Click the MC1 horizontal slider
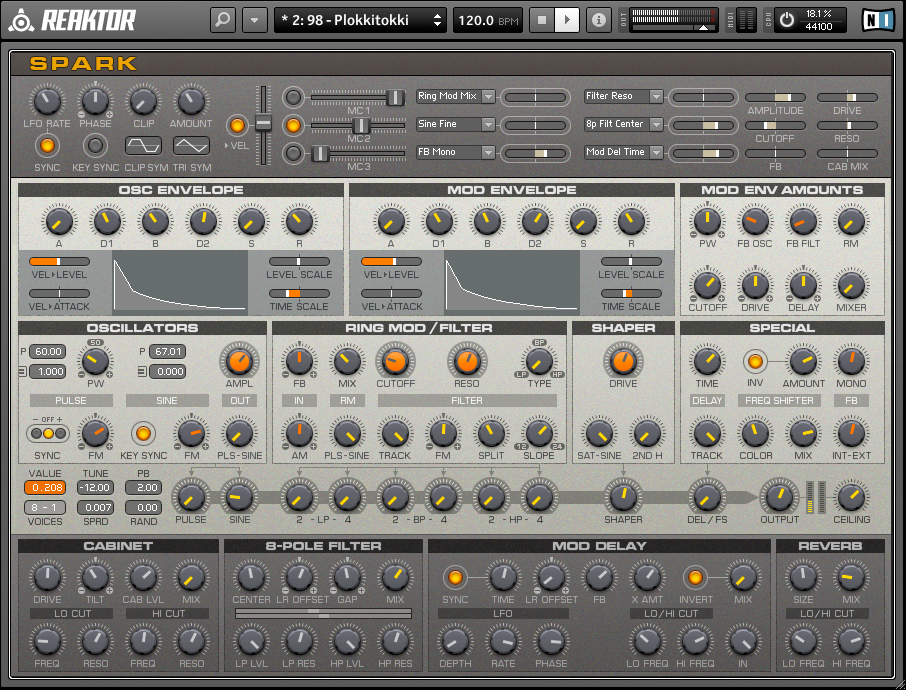The width and height of the screenshot is (906, 690). (358, 97)
